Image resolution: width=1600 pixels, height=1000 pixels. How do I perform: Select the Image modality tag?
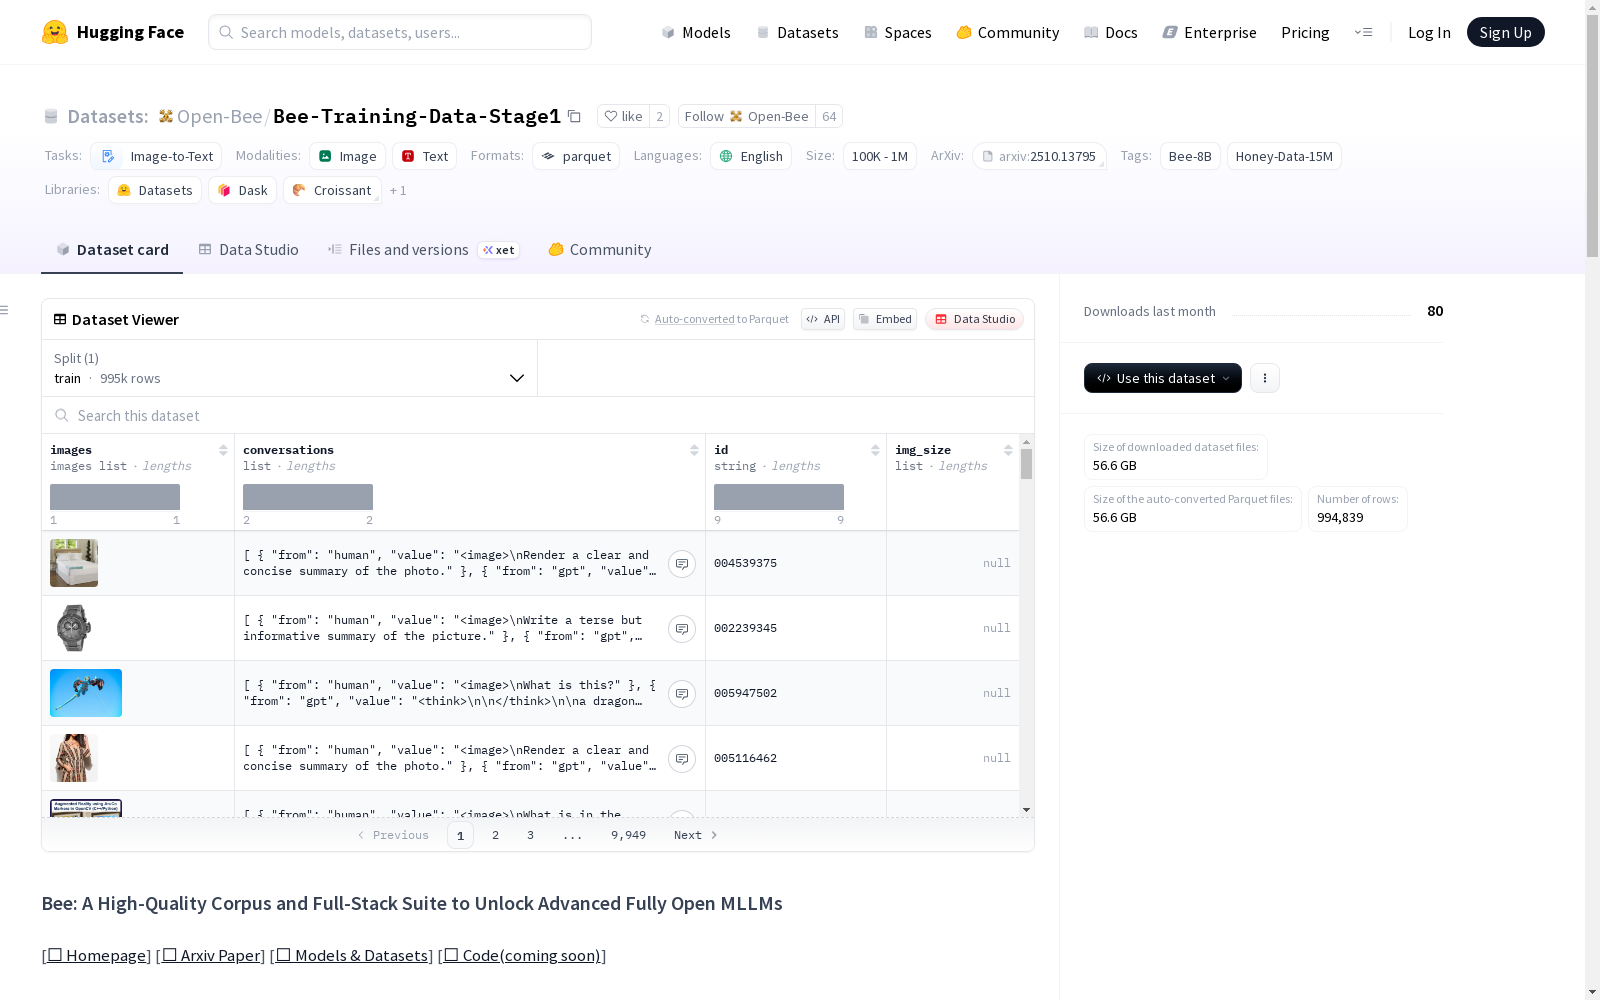[x=347, y=156]
